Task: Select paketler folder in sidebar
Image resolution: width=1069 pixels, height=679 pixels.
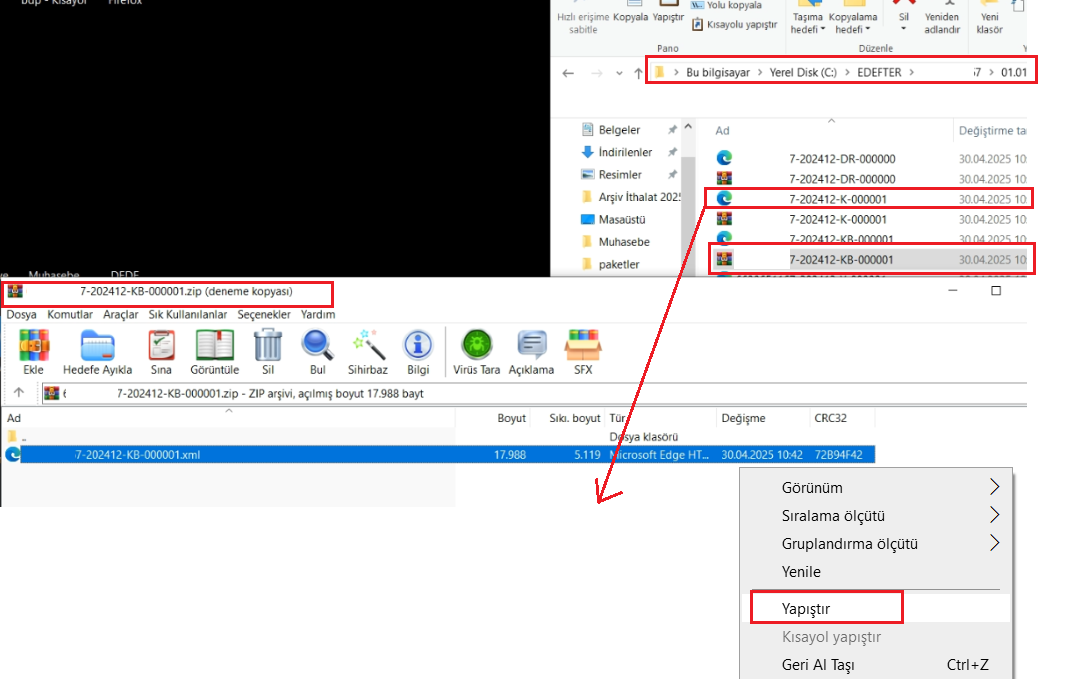Action: (x=619, y=265)
